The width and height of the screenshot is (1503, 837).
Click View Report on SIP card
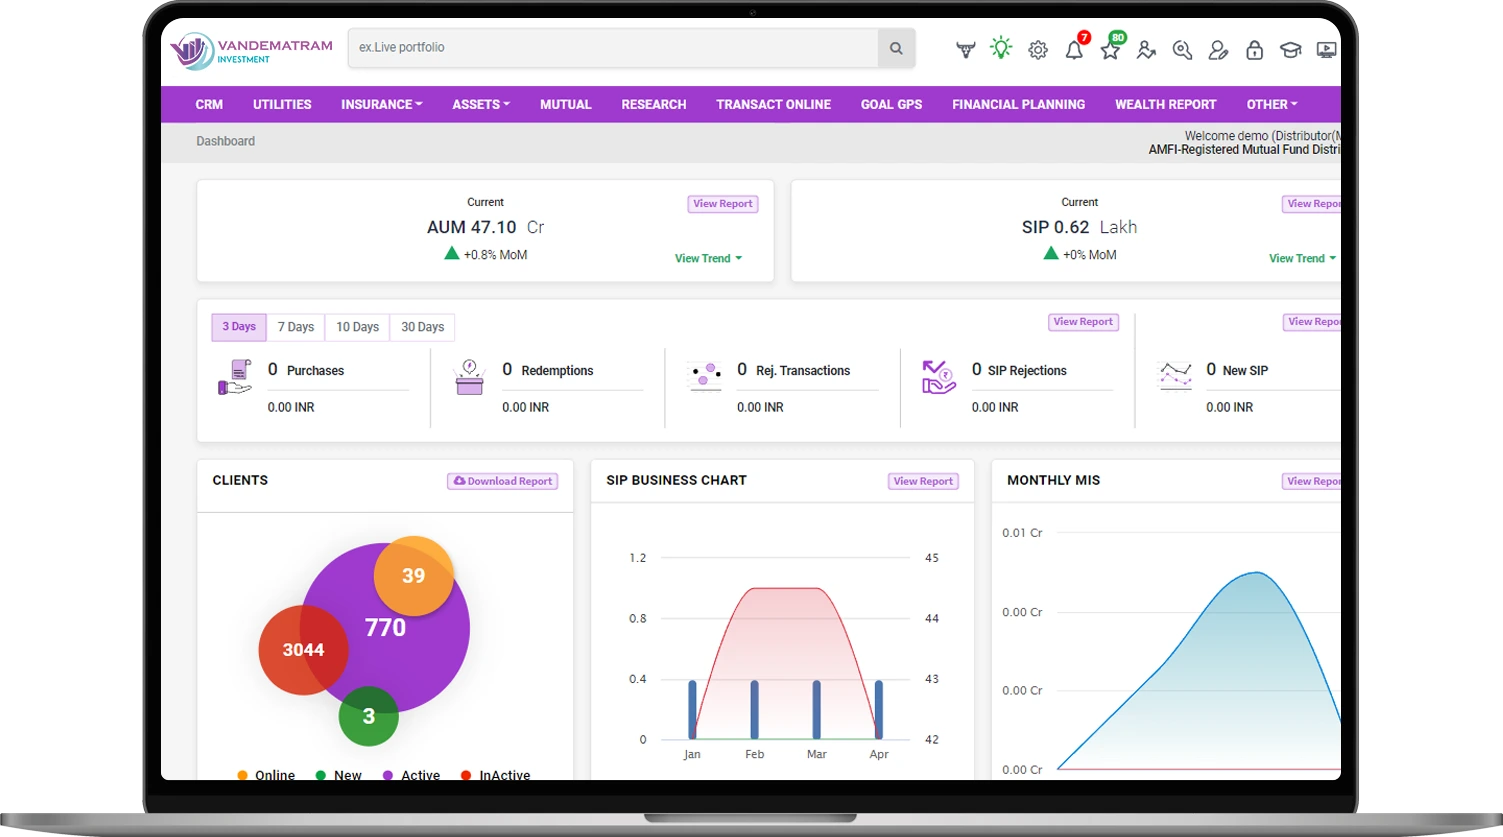(x=1312, y=204)
